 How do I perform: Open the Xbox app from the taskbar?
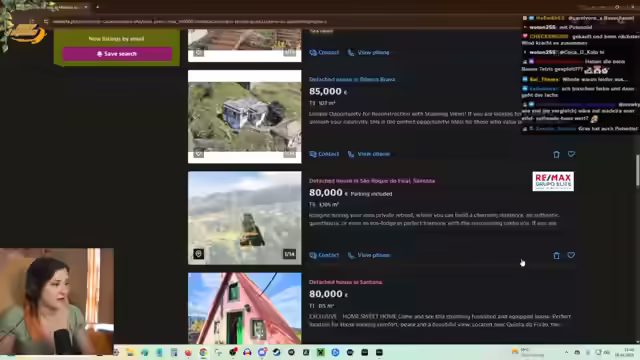click(x=320, y=352)
